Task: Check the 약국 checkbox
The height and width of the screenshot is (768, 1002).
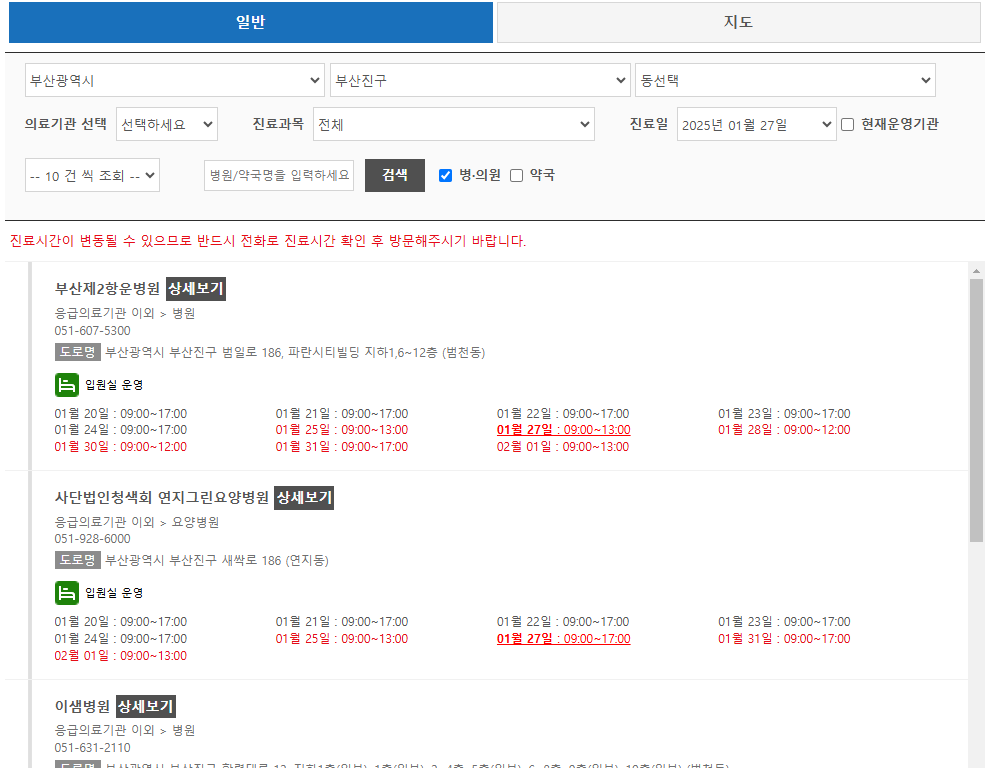Action: pos(516,176)
